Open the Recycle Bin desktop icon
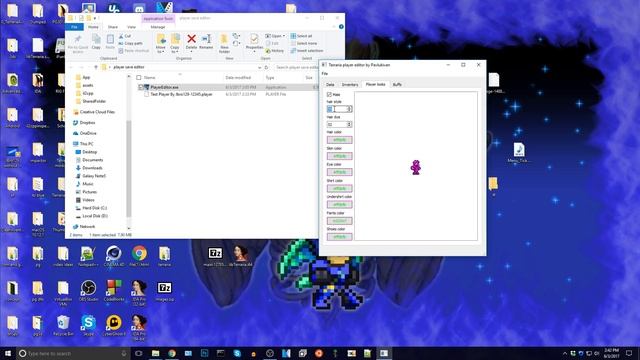This screenshot has width=640, height=360. coord(63,325)
